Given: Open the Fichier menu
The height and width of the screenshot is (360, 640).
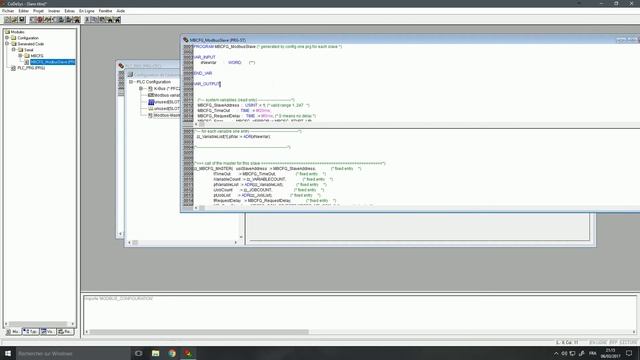Looking at the screenshot, I should point(8,11).
